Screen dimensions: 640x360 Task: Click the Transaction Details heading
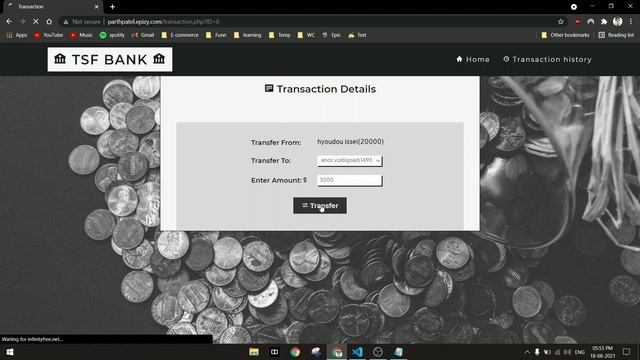click(320, 89)
